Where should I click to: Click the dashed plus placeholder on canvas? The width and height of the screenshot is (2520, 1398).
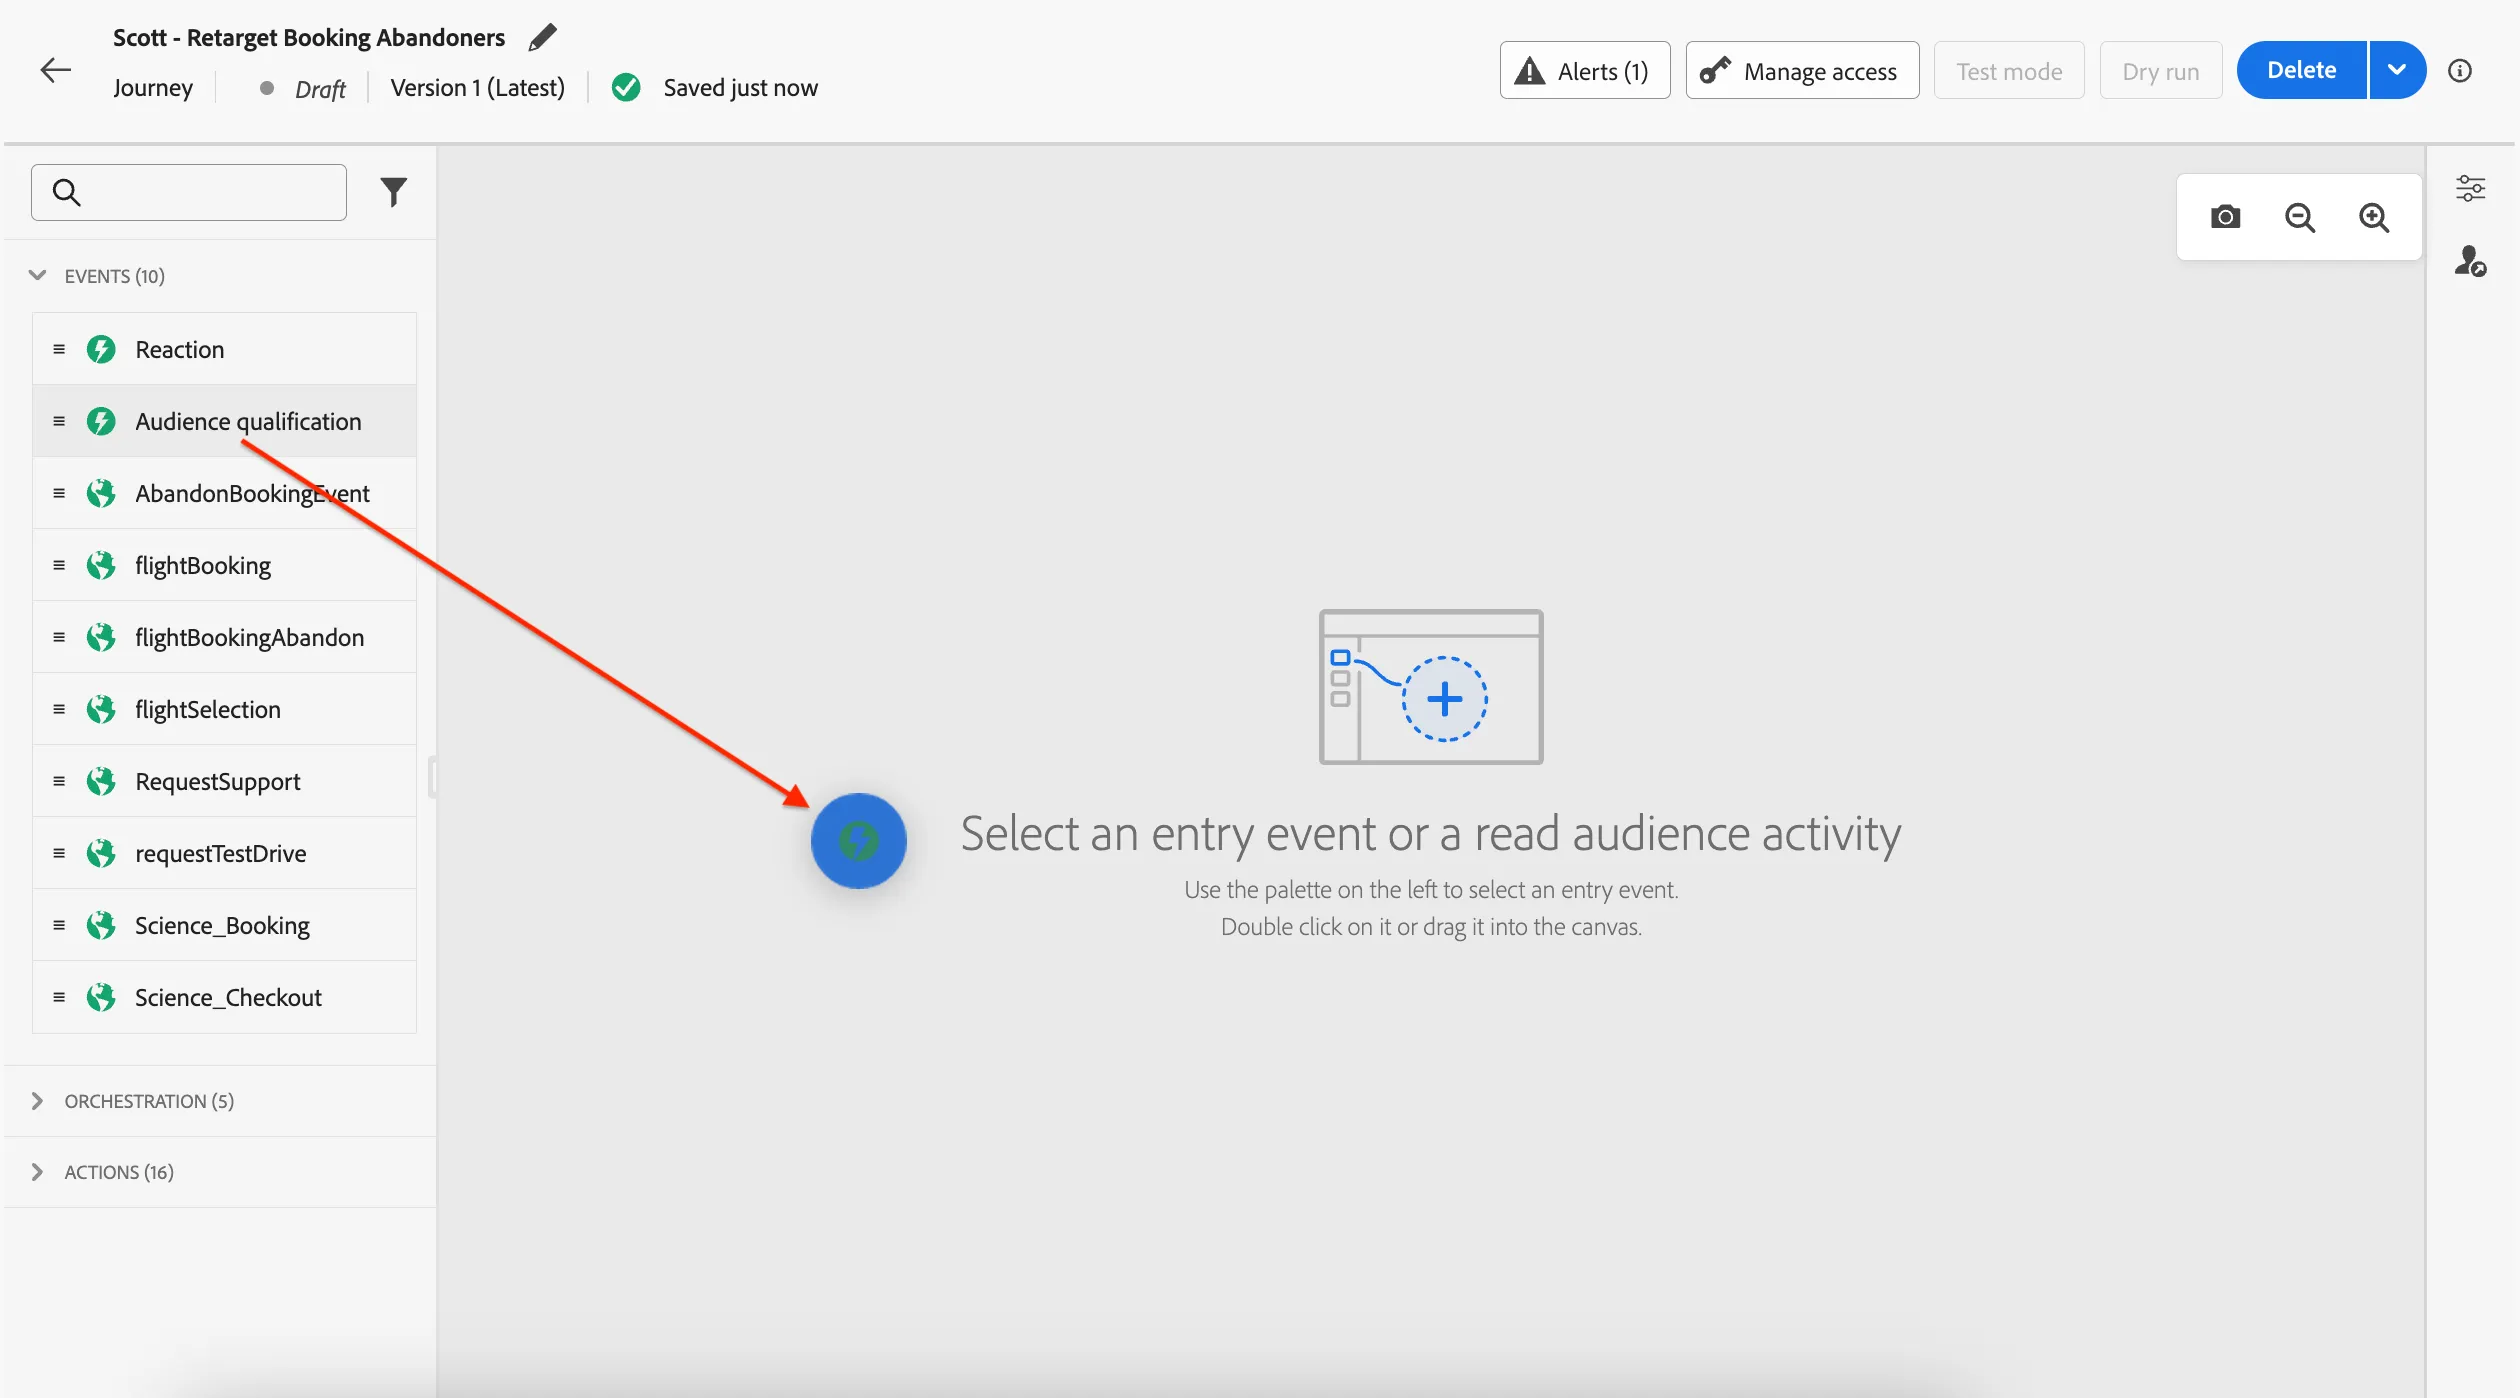click(x=1444, y=698)
